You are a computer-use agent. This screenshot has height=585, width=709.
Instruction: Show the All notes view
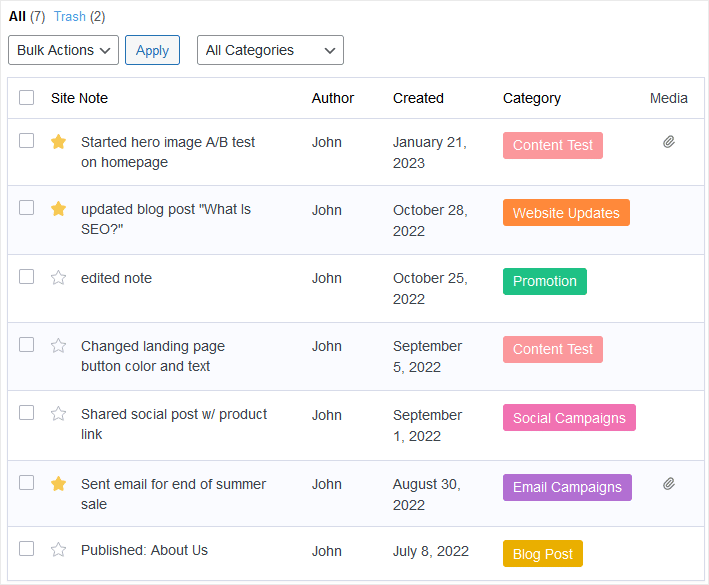(17, 16)
